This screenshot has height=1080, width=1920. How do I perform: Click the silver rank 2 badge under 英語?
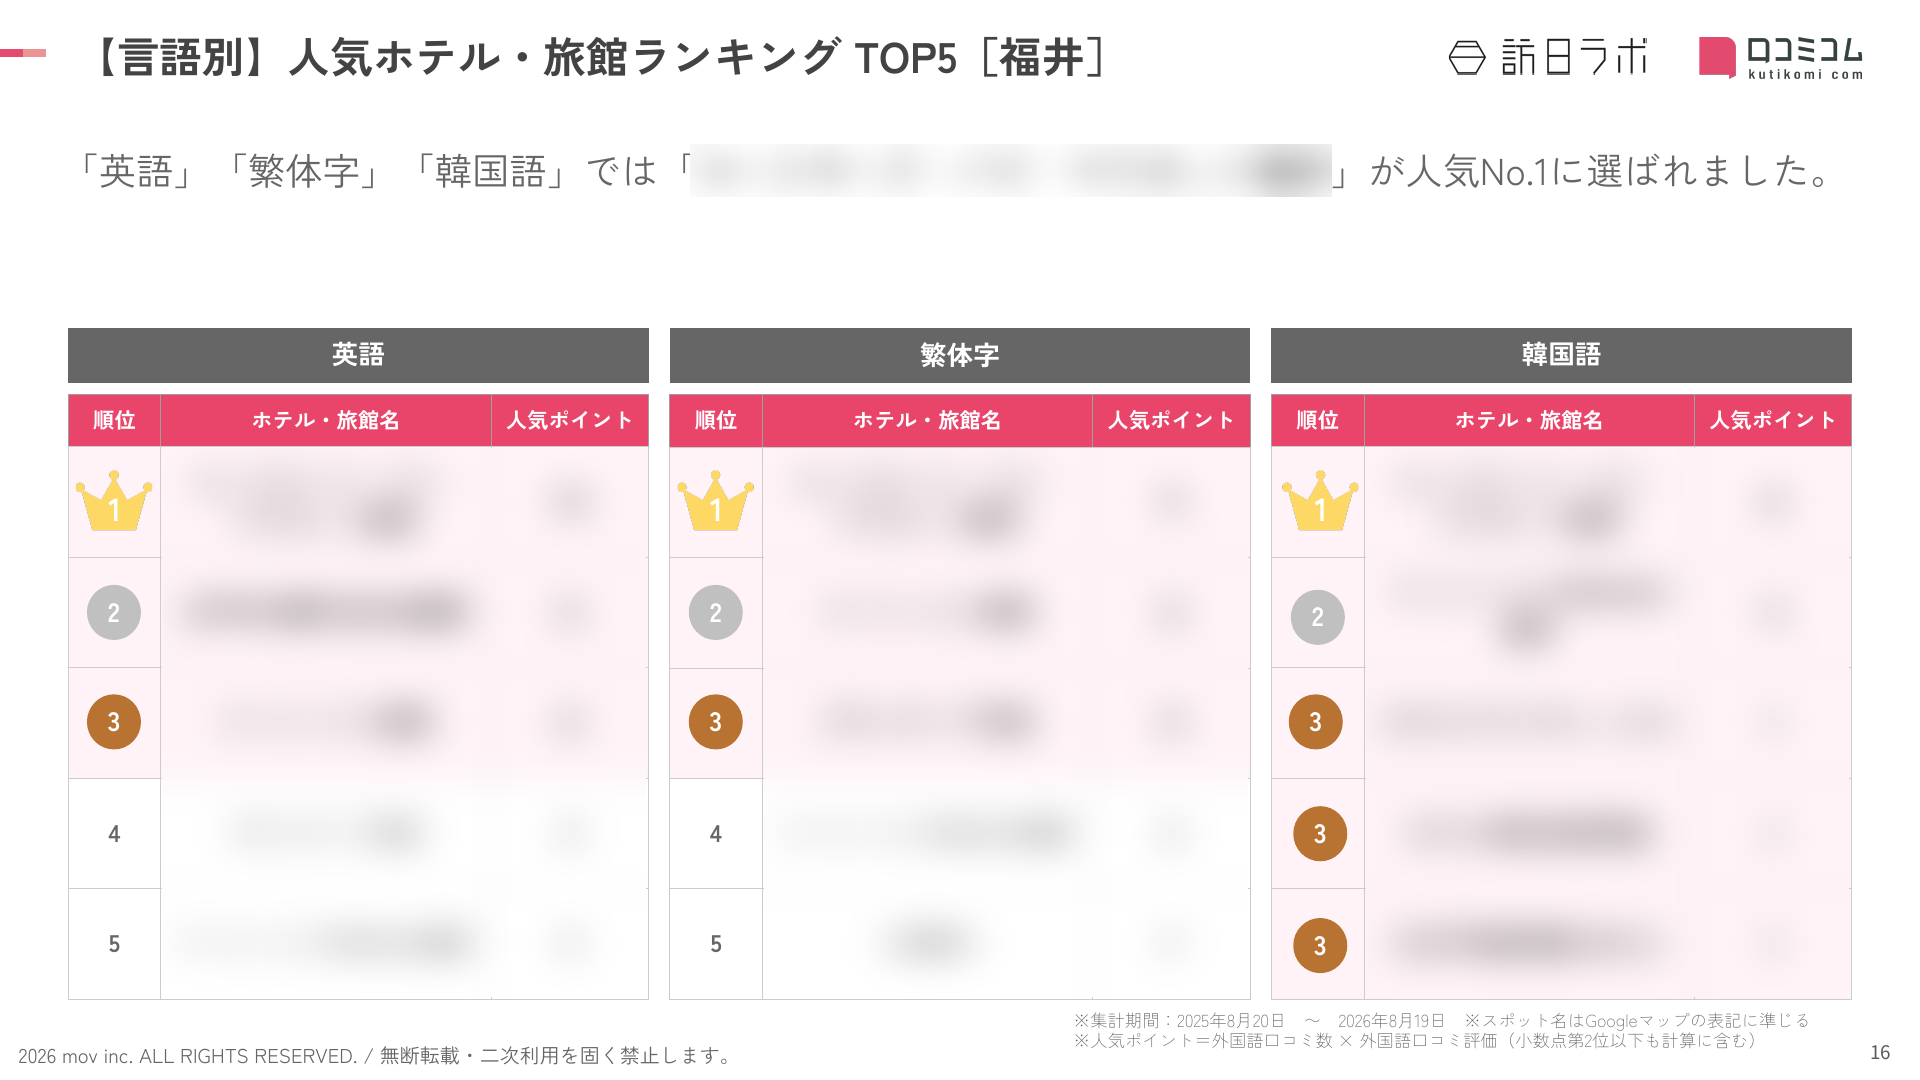114,612
